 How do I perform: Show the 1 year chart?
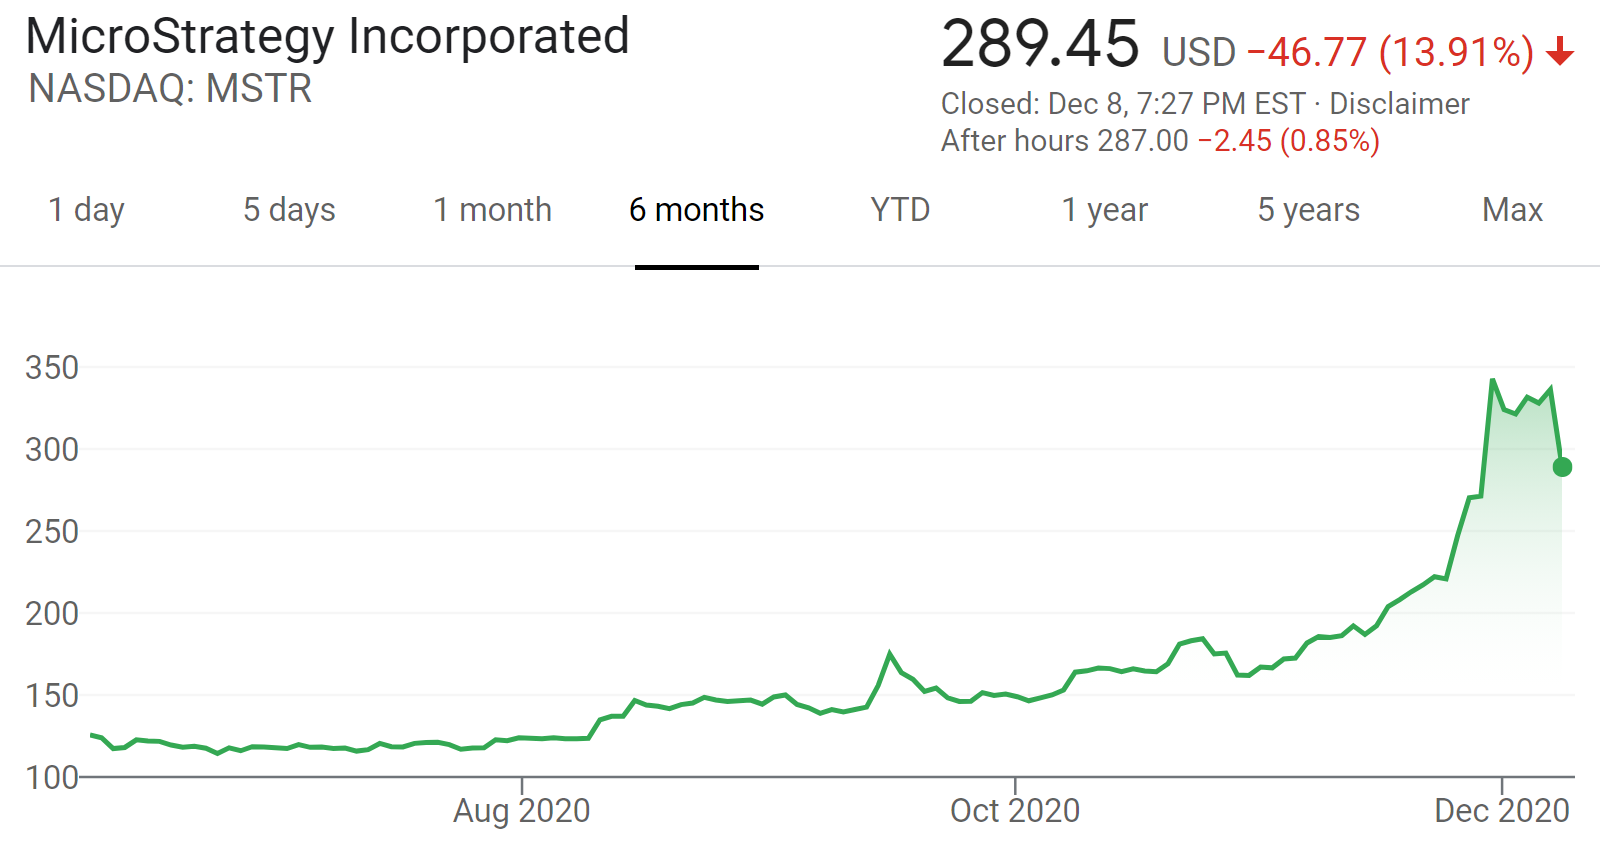[1104, 210]
